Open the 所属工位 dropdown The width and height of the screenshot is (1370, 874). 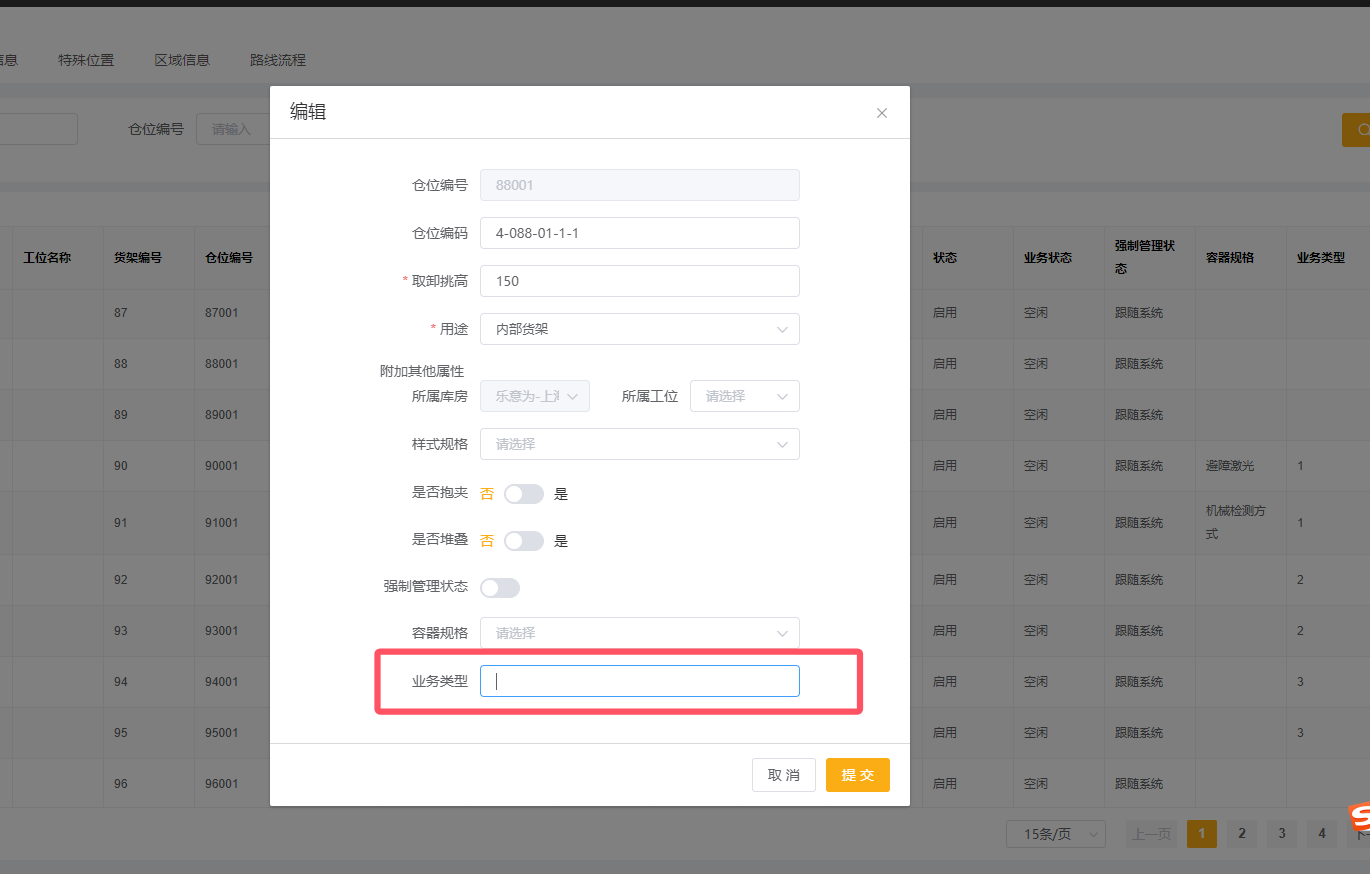745,396
